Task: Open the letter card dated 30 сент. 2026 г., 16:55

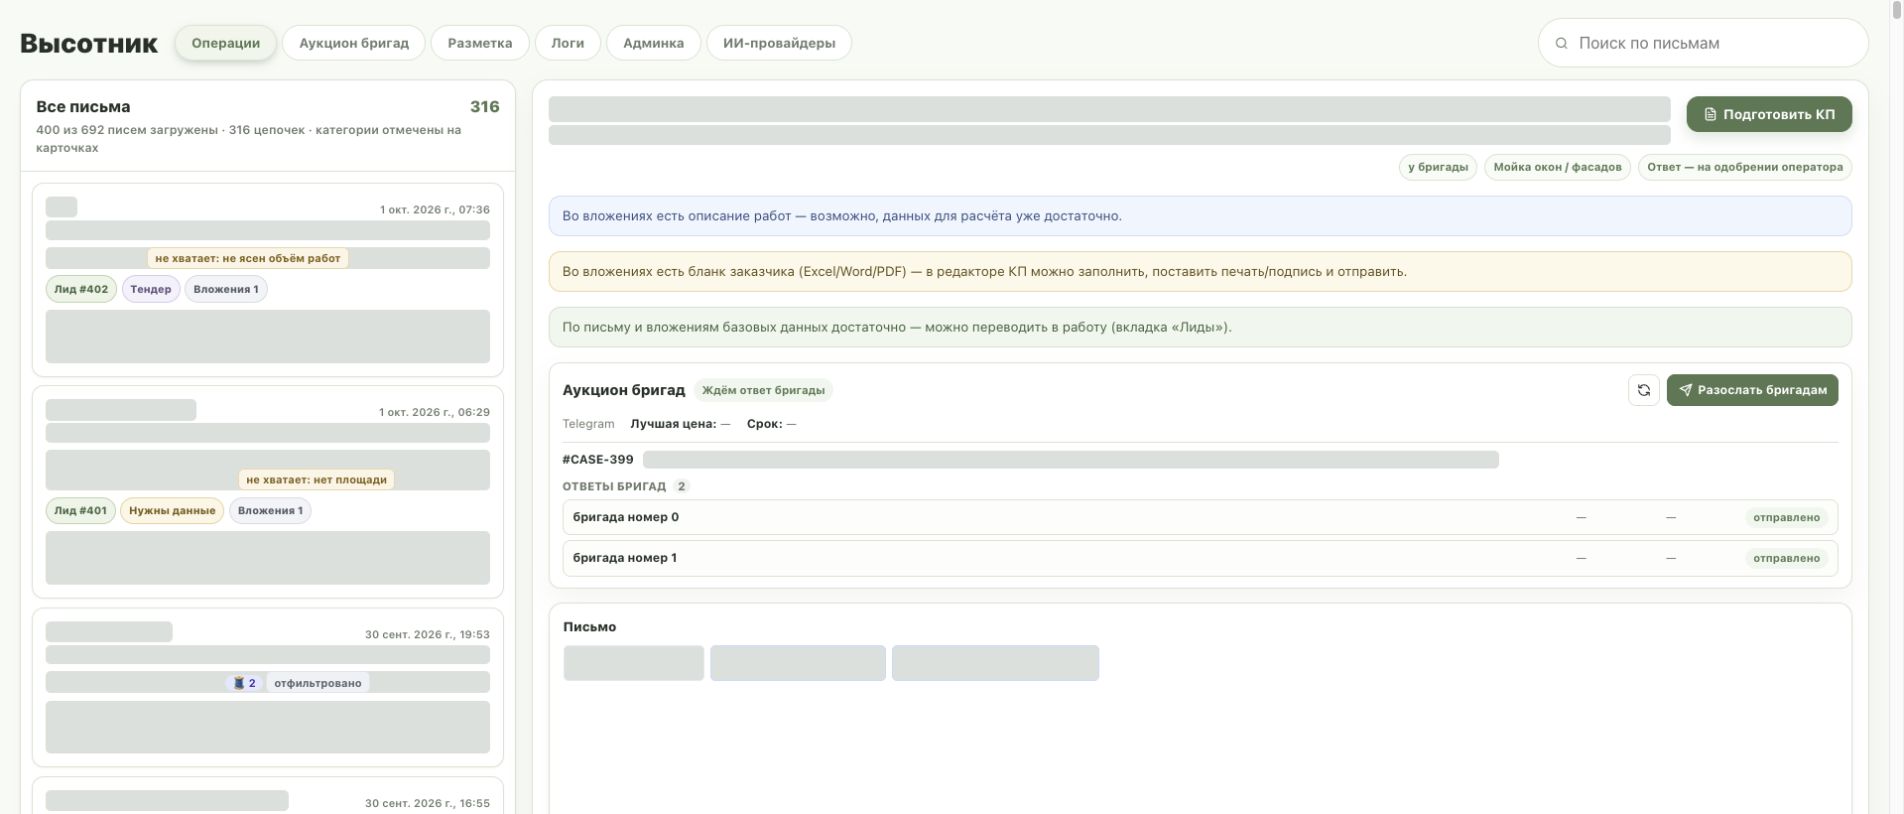Action: [x=268, y=796]
